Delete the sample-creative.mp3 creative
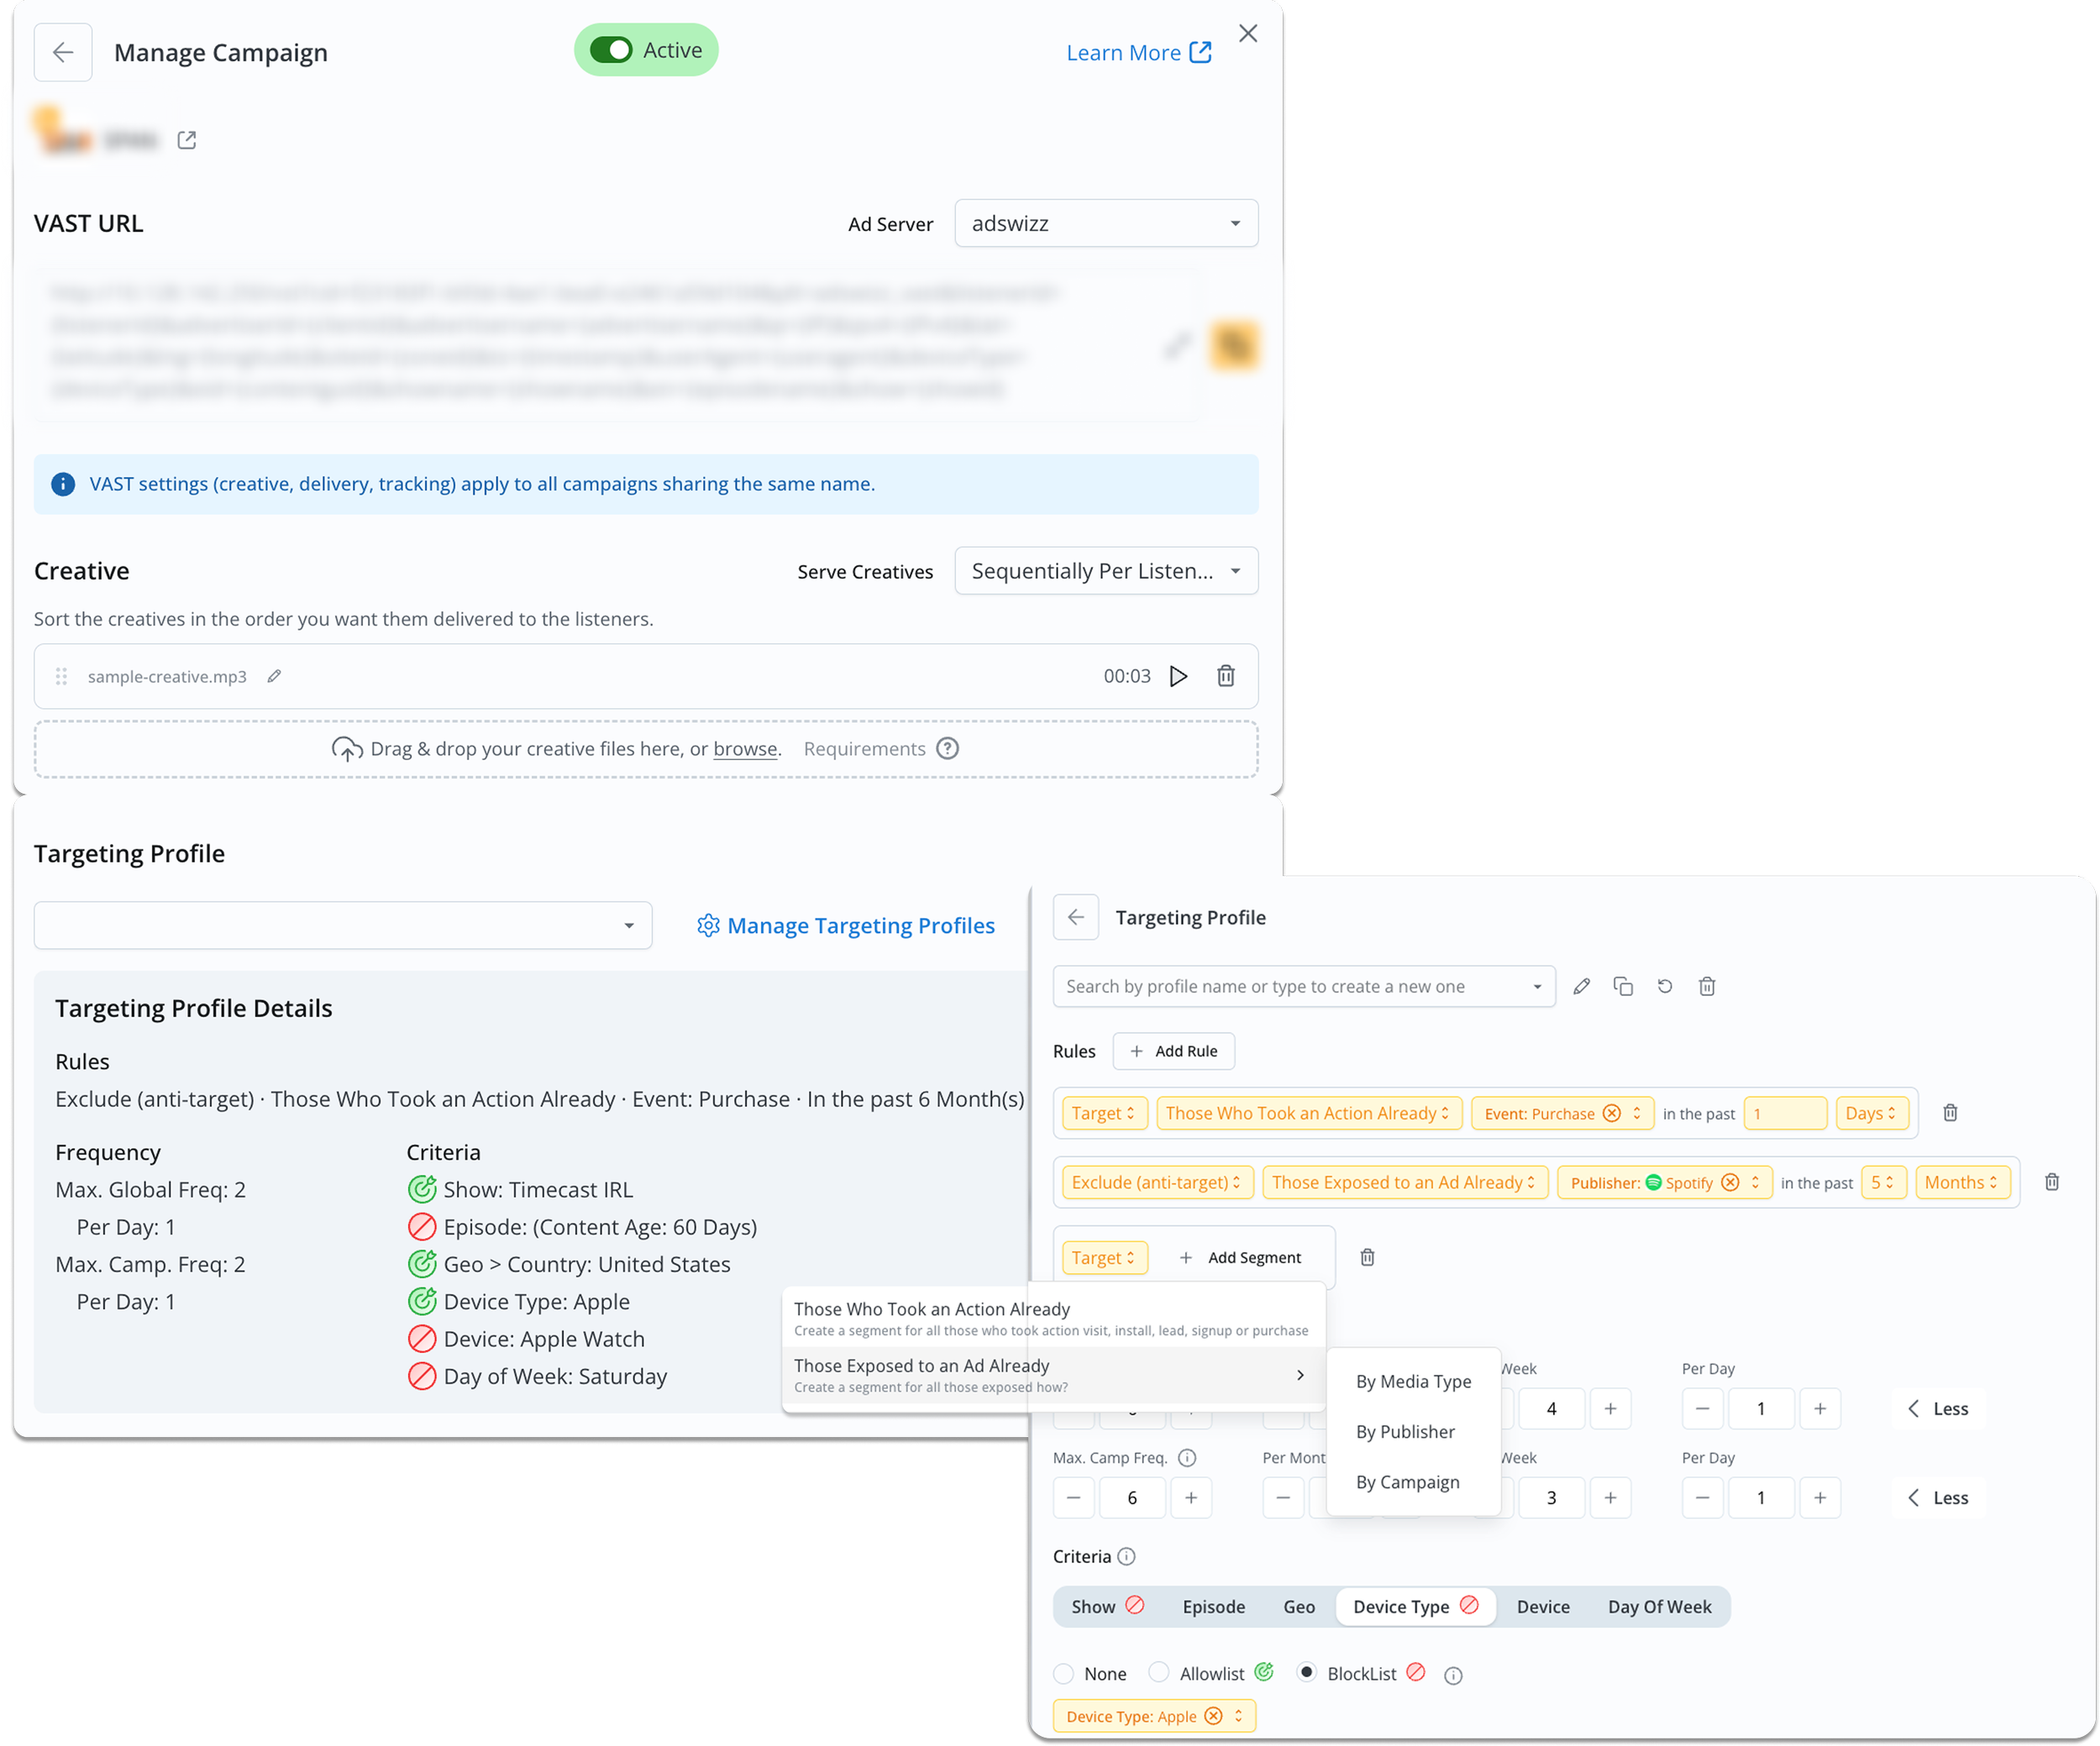Screen dimensions: 2100x1746 [1225, 676]
